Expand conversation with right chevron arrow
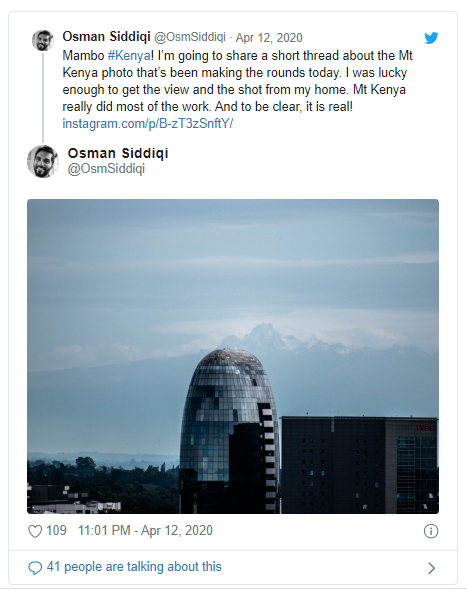 click(432, 568)
